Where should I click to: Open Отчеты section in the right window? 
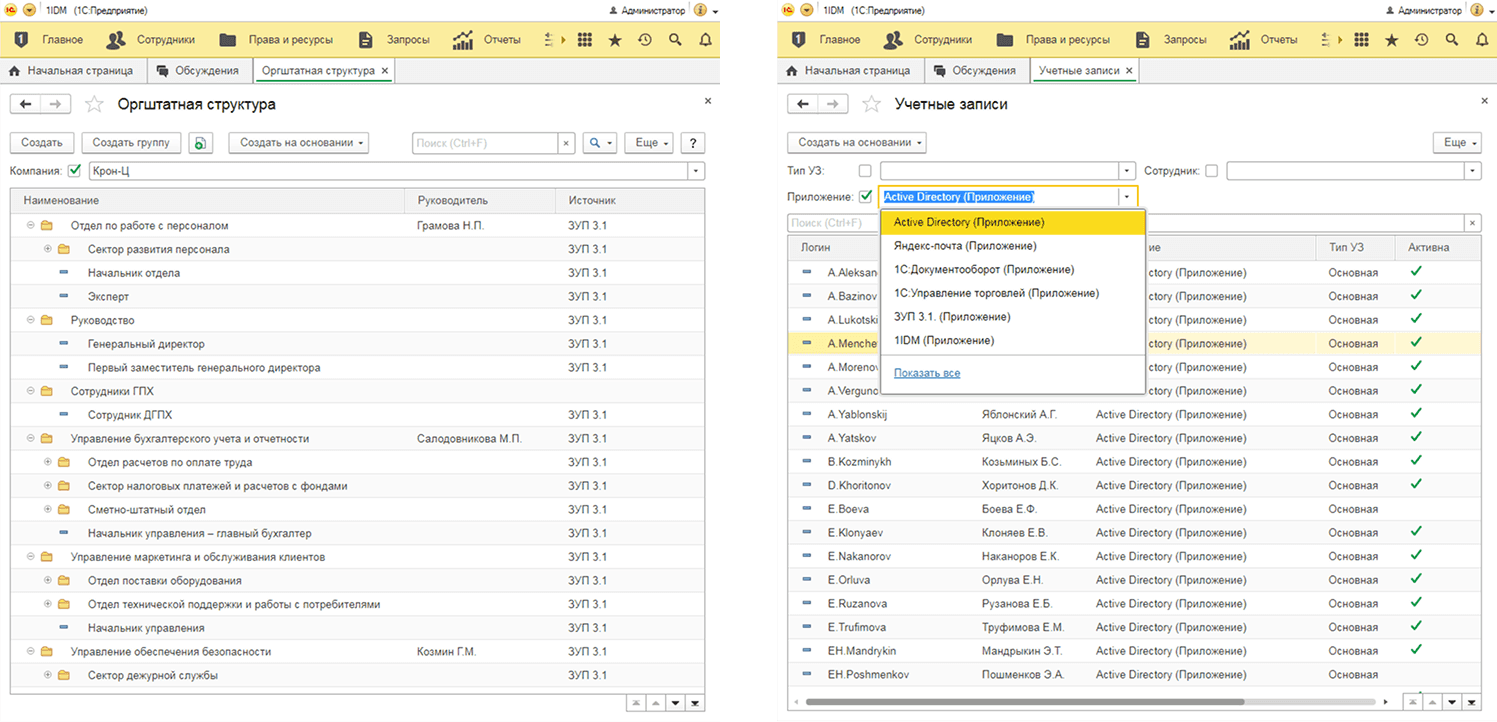click(x=1264, y=40)
